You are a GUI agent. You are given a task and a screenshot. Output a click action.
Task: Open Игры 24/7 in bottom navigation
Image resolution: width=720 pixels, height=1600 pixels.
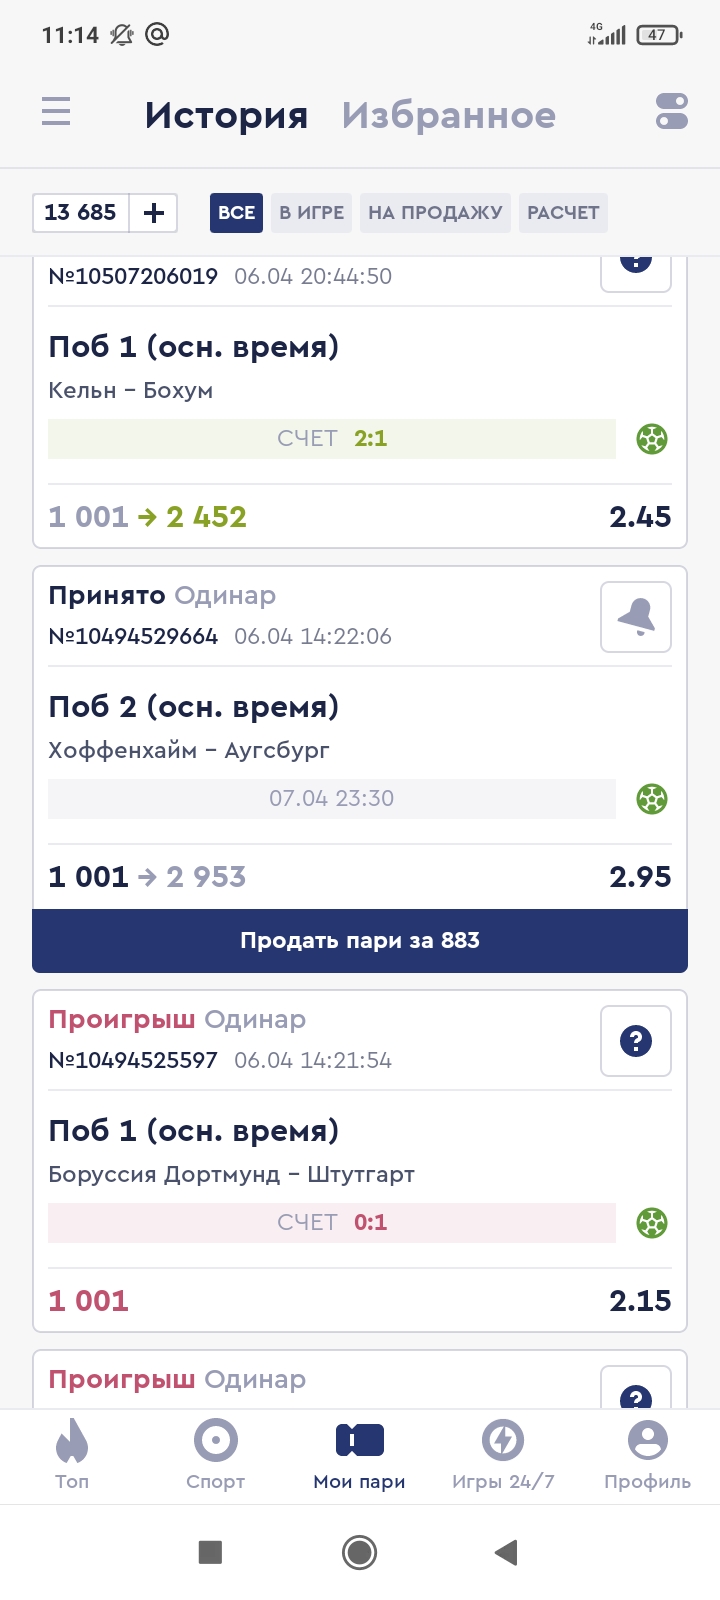503,1455
